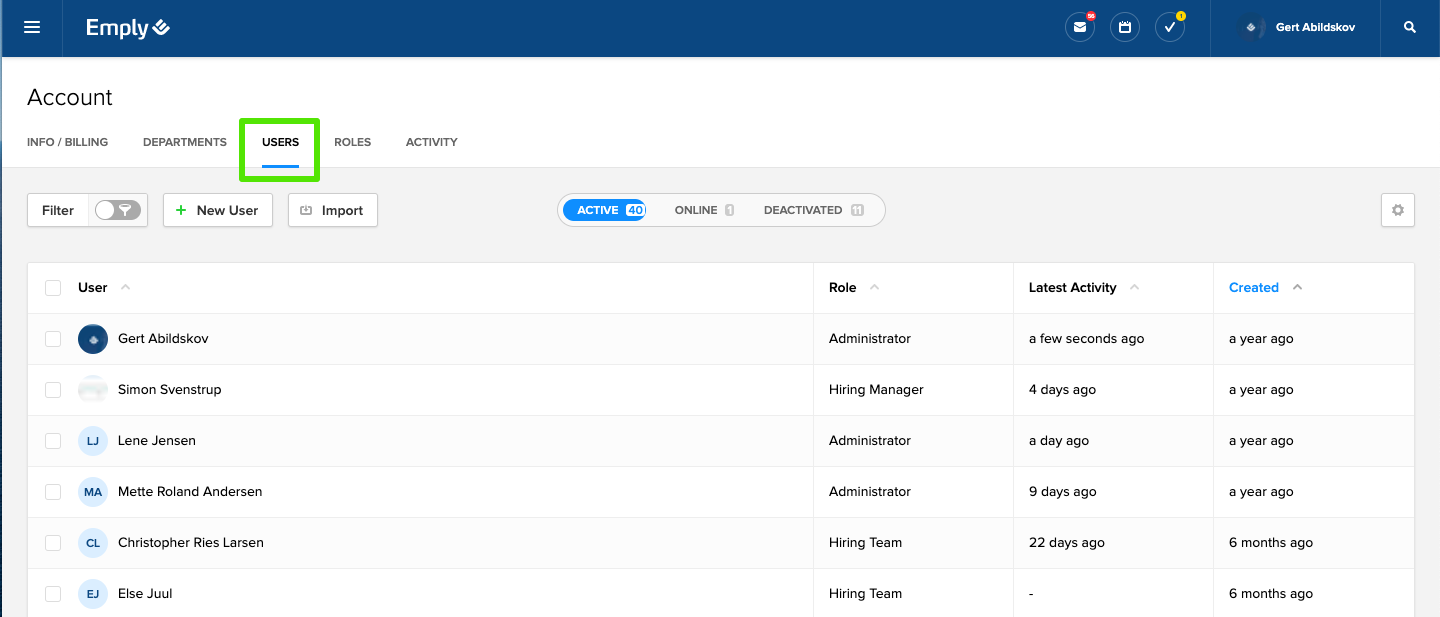
Task: Switch to the Roles tab
Action: click(x=352, y=142)
